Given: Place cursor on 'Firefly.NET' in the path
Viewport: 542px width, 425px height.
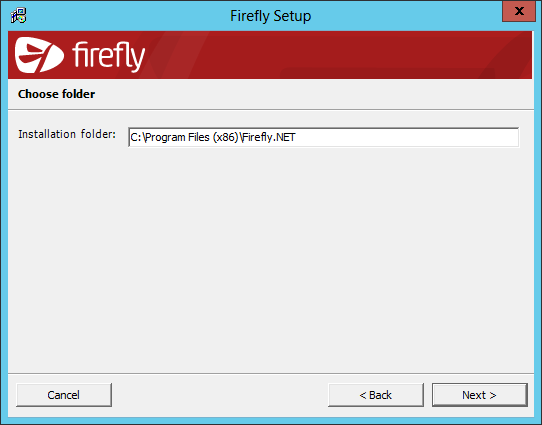Looking at the screenshot, I should click(x=269, y=138).
